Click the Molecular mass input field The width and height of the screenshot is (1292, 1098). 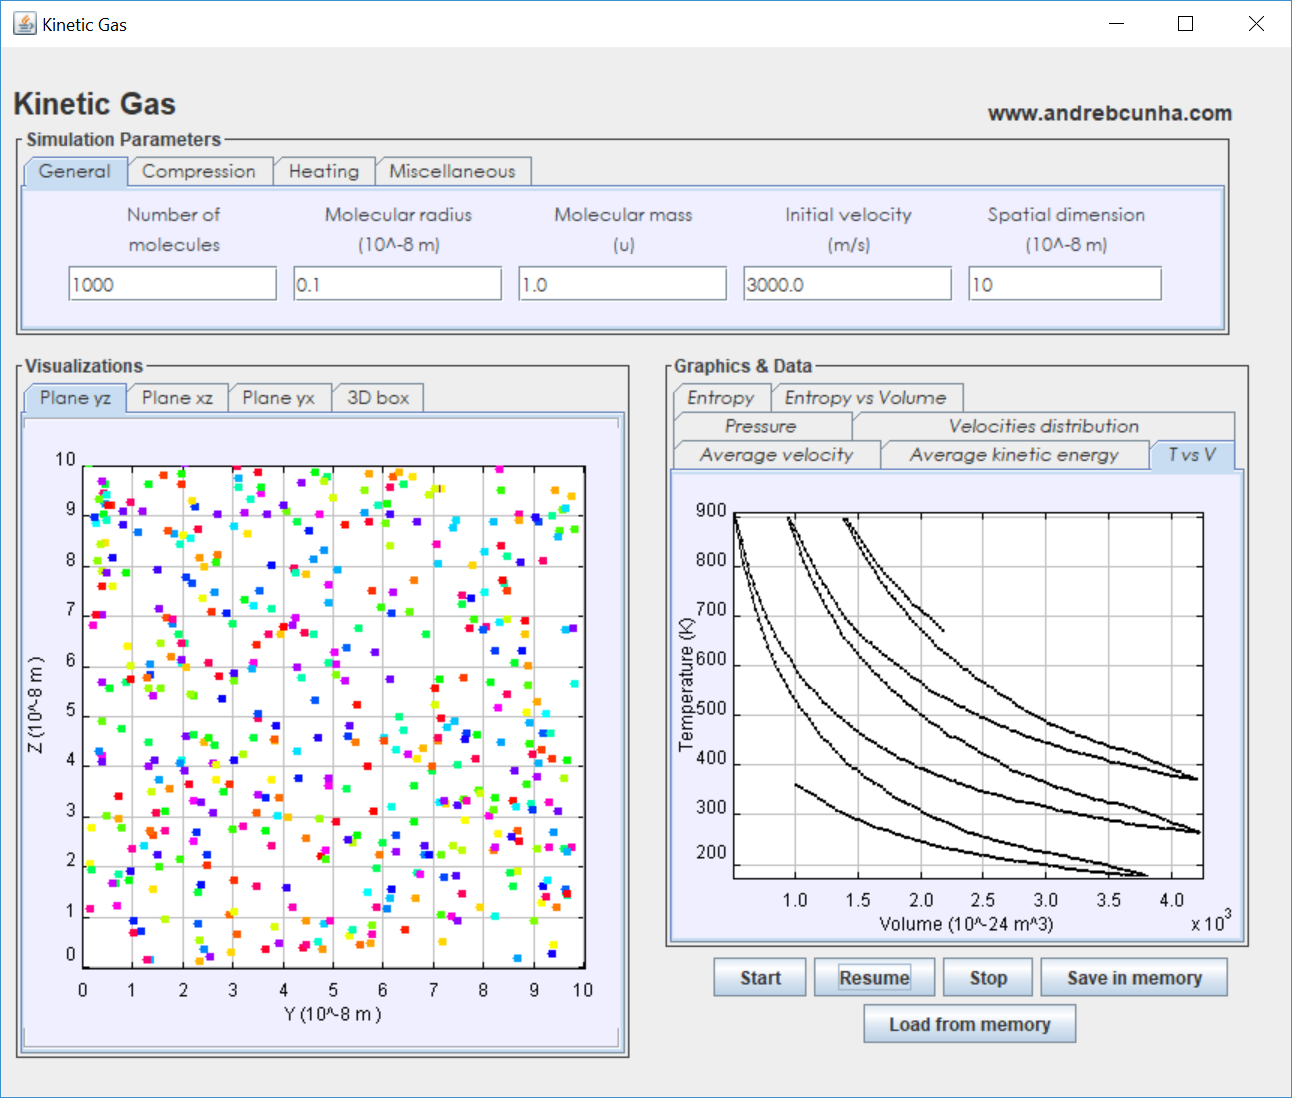(623, 284)
